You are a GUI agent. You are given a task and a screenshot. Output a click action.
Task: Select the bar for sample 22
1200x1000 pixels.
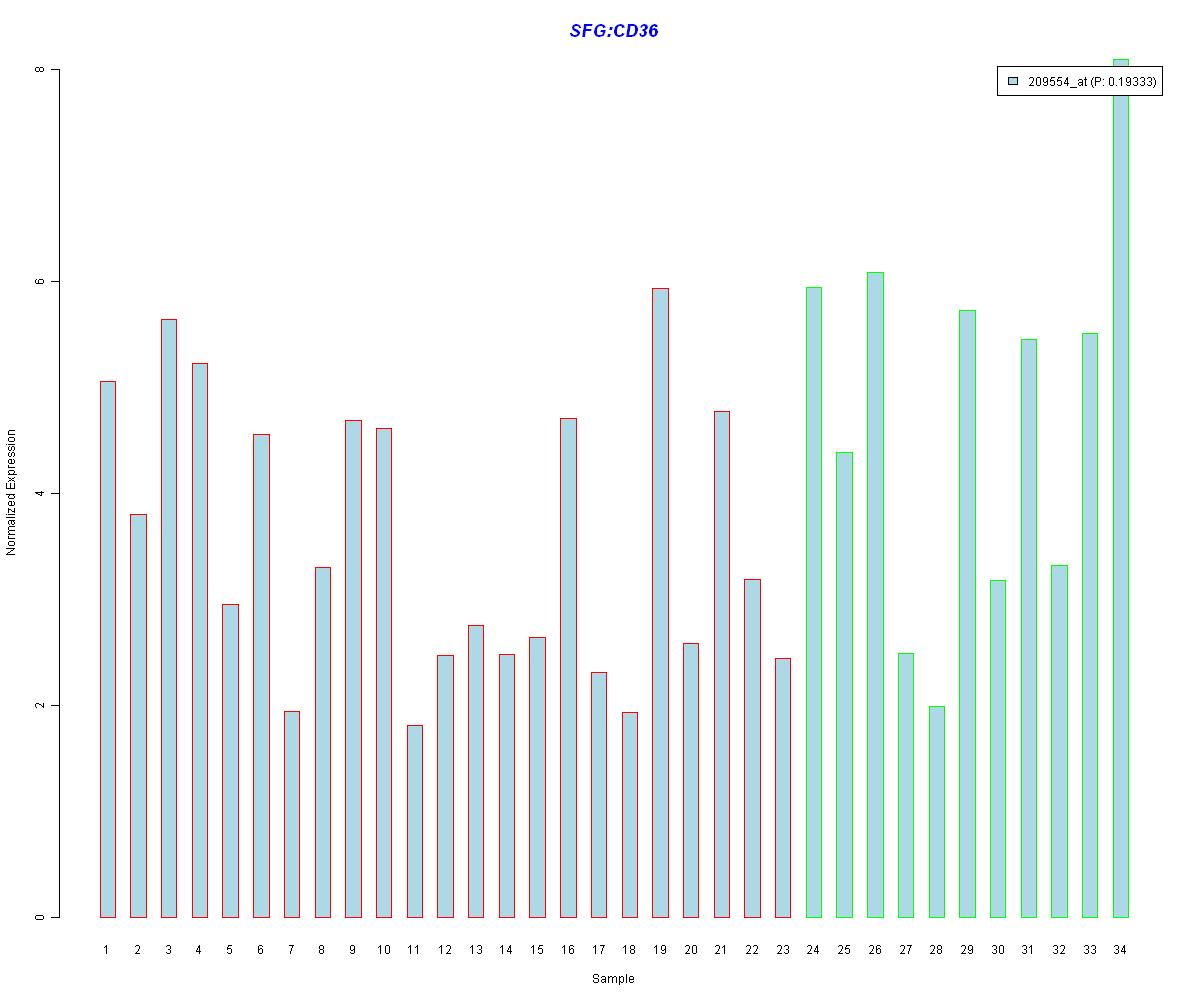(x=752, y=748)
